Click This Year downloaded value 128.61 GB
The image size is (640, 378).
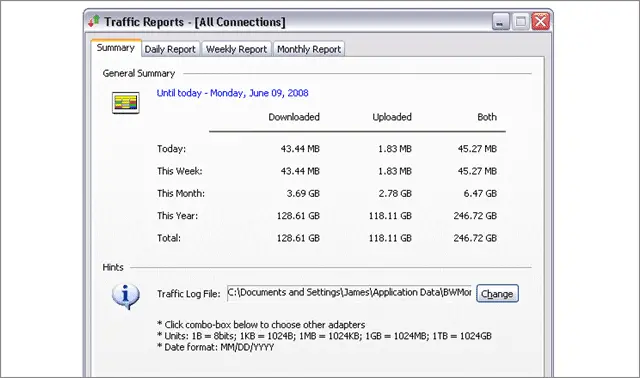[x=298, y=216]
